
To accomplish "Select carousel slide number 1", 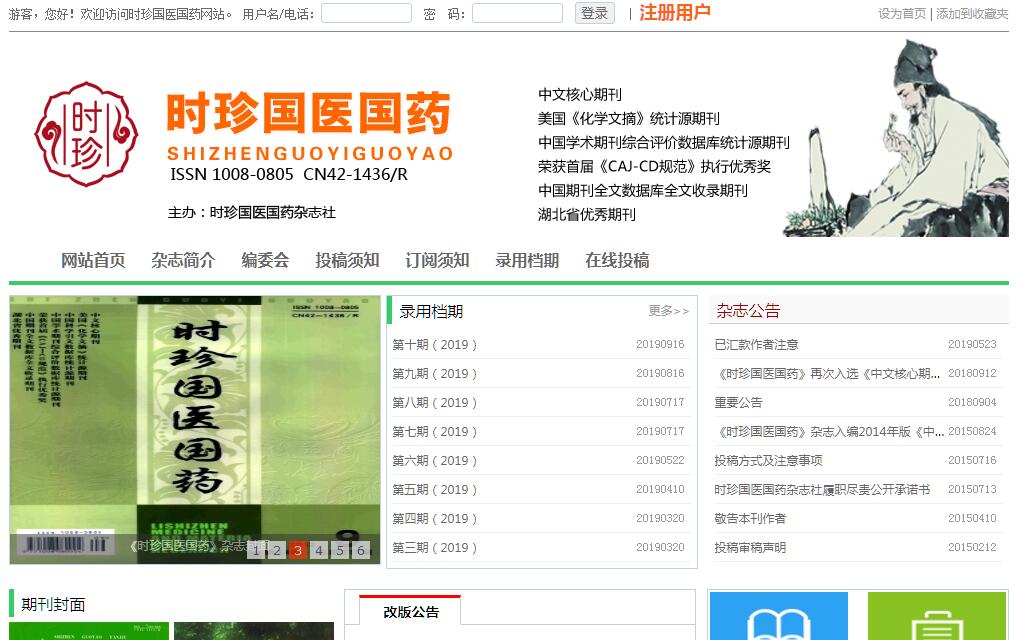I will (x=256, y=550).
